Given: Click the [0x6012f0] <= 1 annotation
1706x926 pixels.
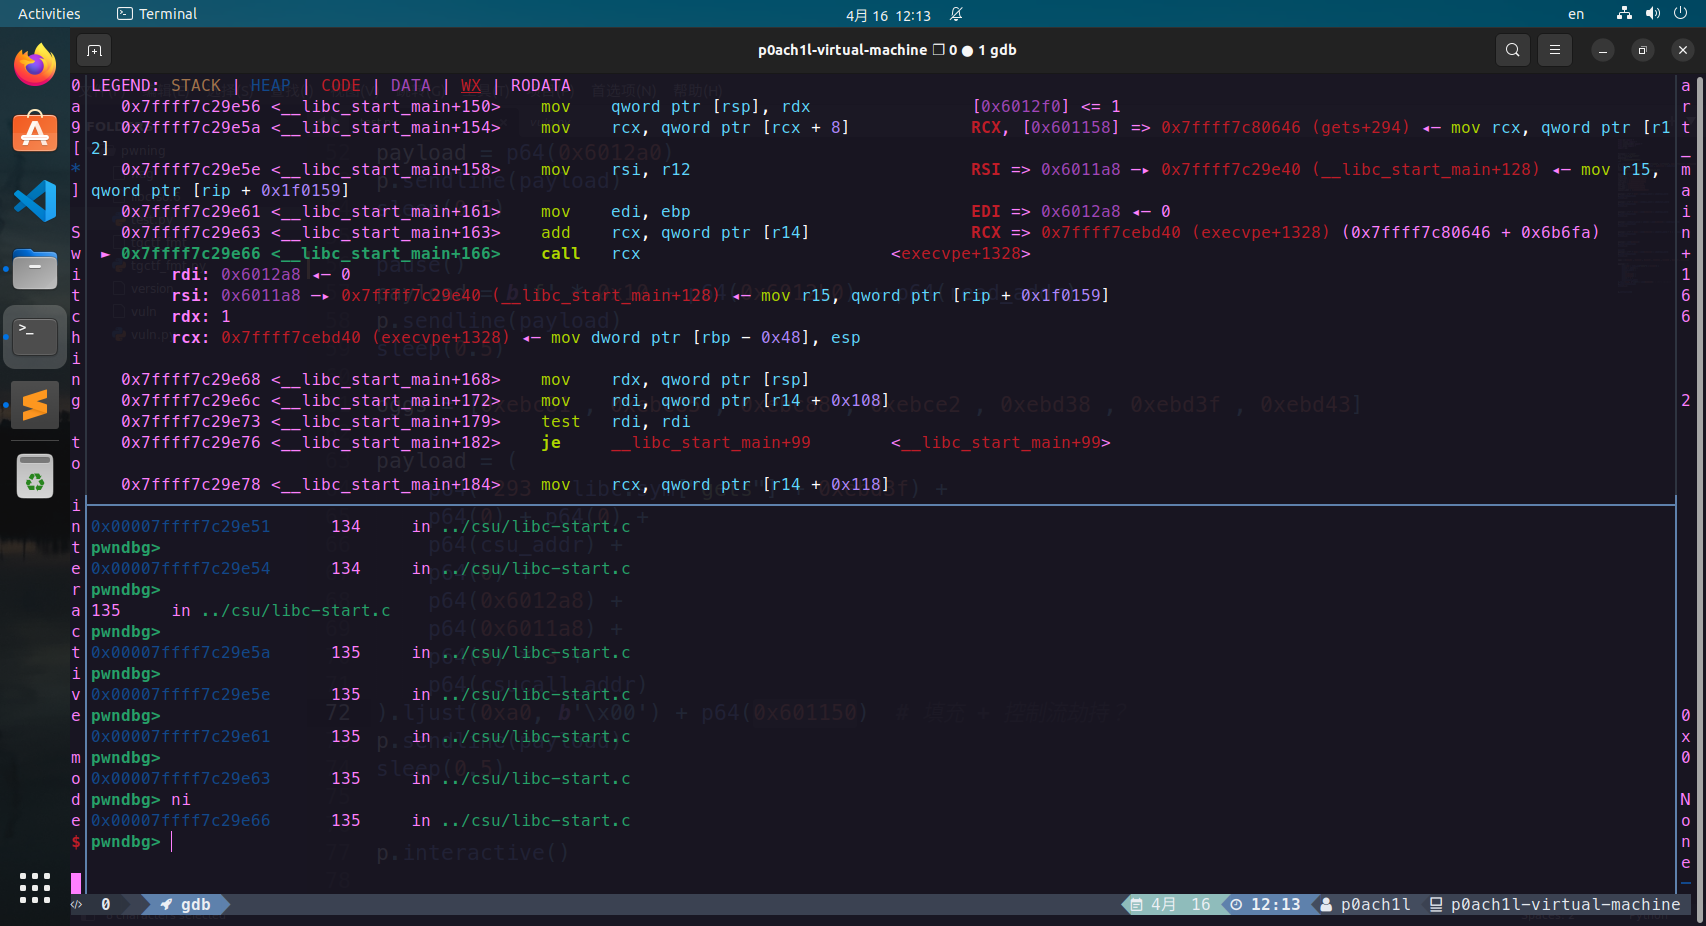Looking at the screenshot, I should 1046,106.
